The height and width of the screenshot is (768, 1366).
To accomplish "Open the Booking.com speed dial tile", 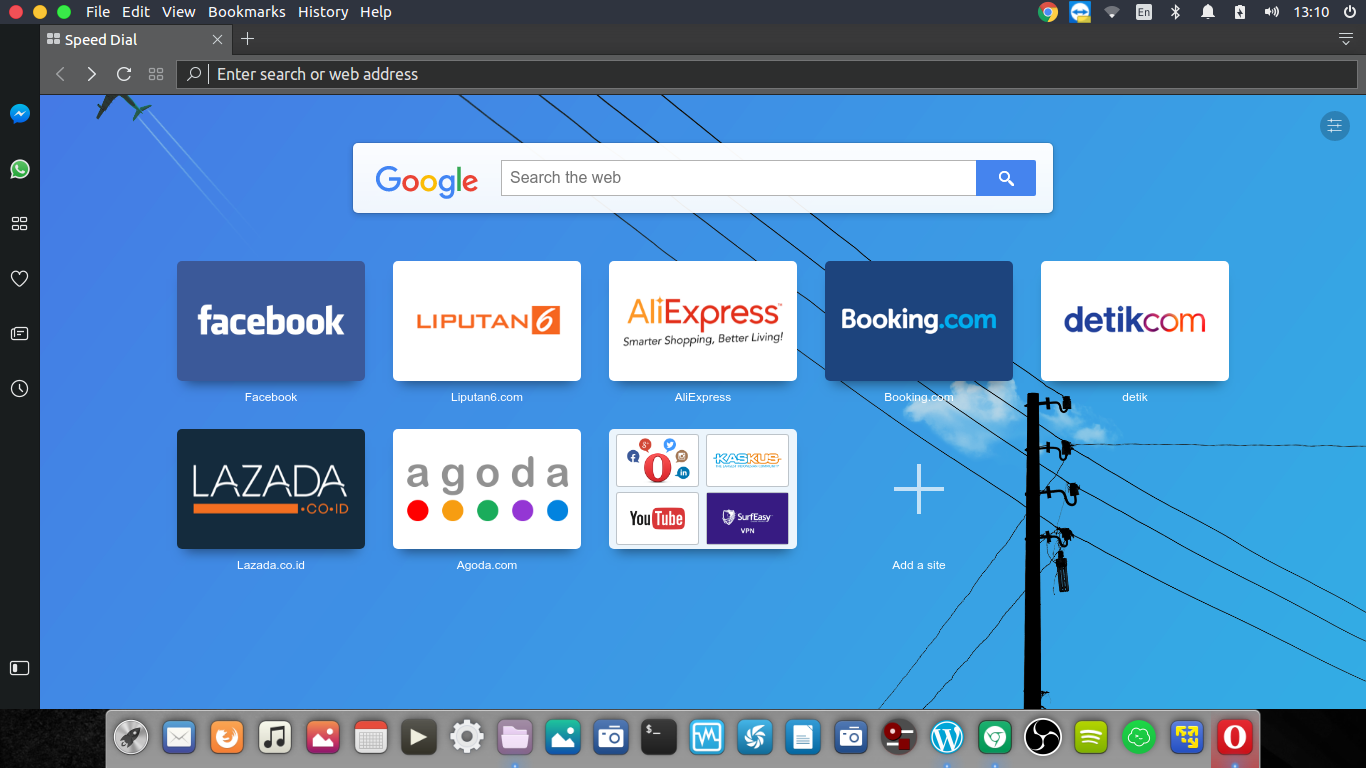I will (x=919, y=321).
